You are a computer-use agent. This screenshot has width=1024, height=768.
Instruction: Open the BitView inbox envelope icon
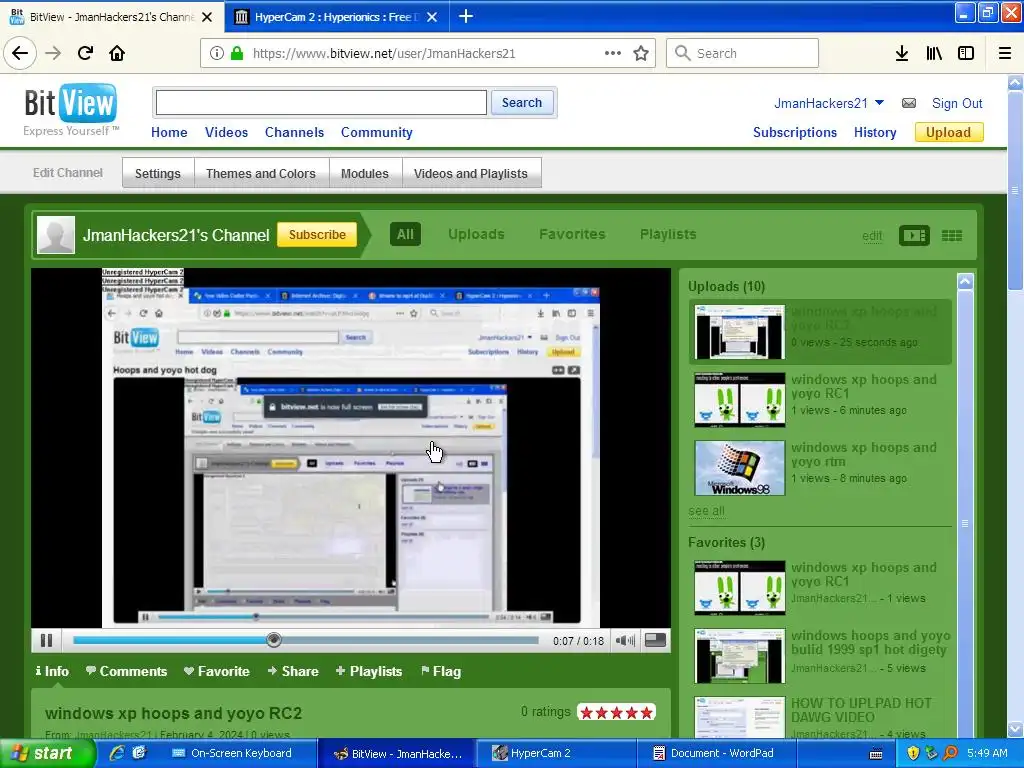tap(909, 103)
